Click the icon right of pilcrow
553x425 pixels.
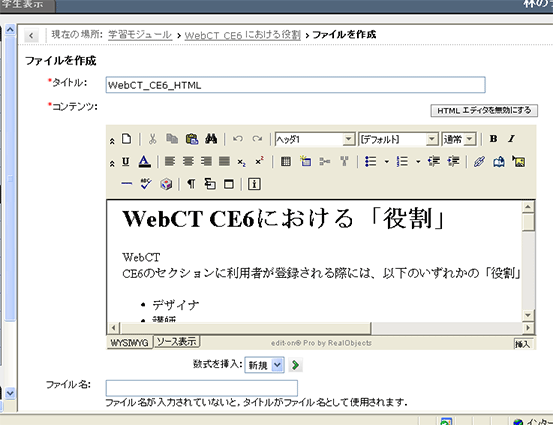tap(210, 184)
